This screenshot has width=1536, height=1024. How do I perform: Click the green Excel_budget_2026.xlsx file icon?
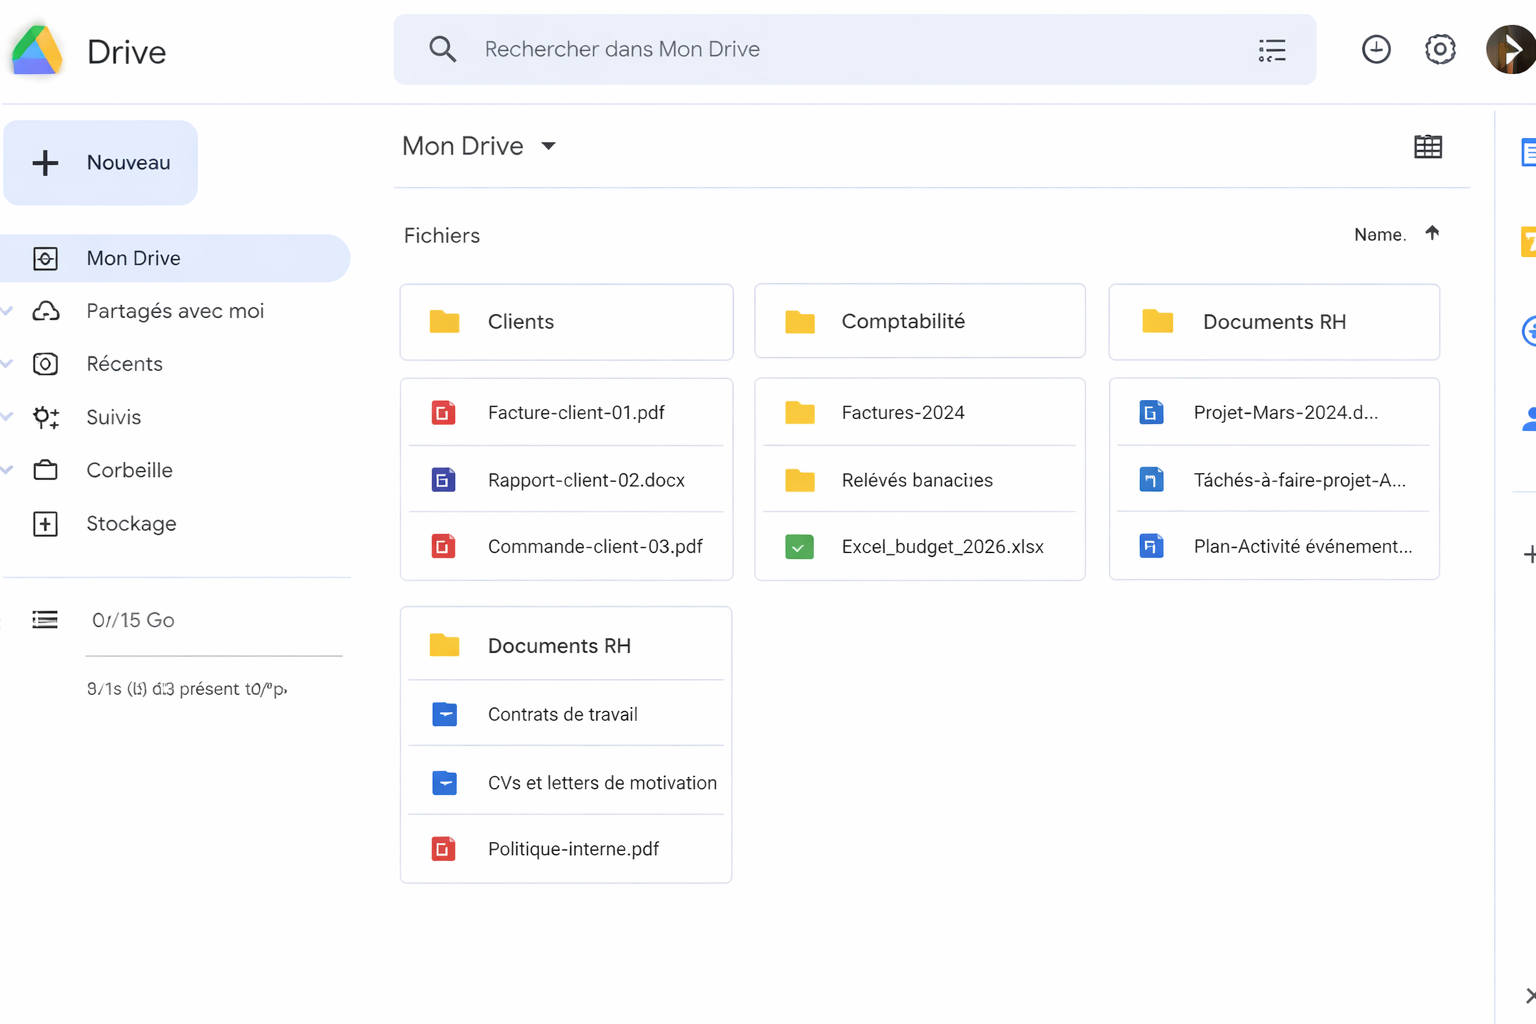799,547
